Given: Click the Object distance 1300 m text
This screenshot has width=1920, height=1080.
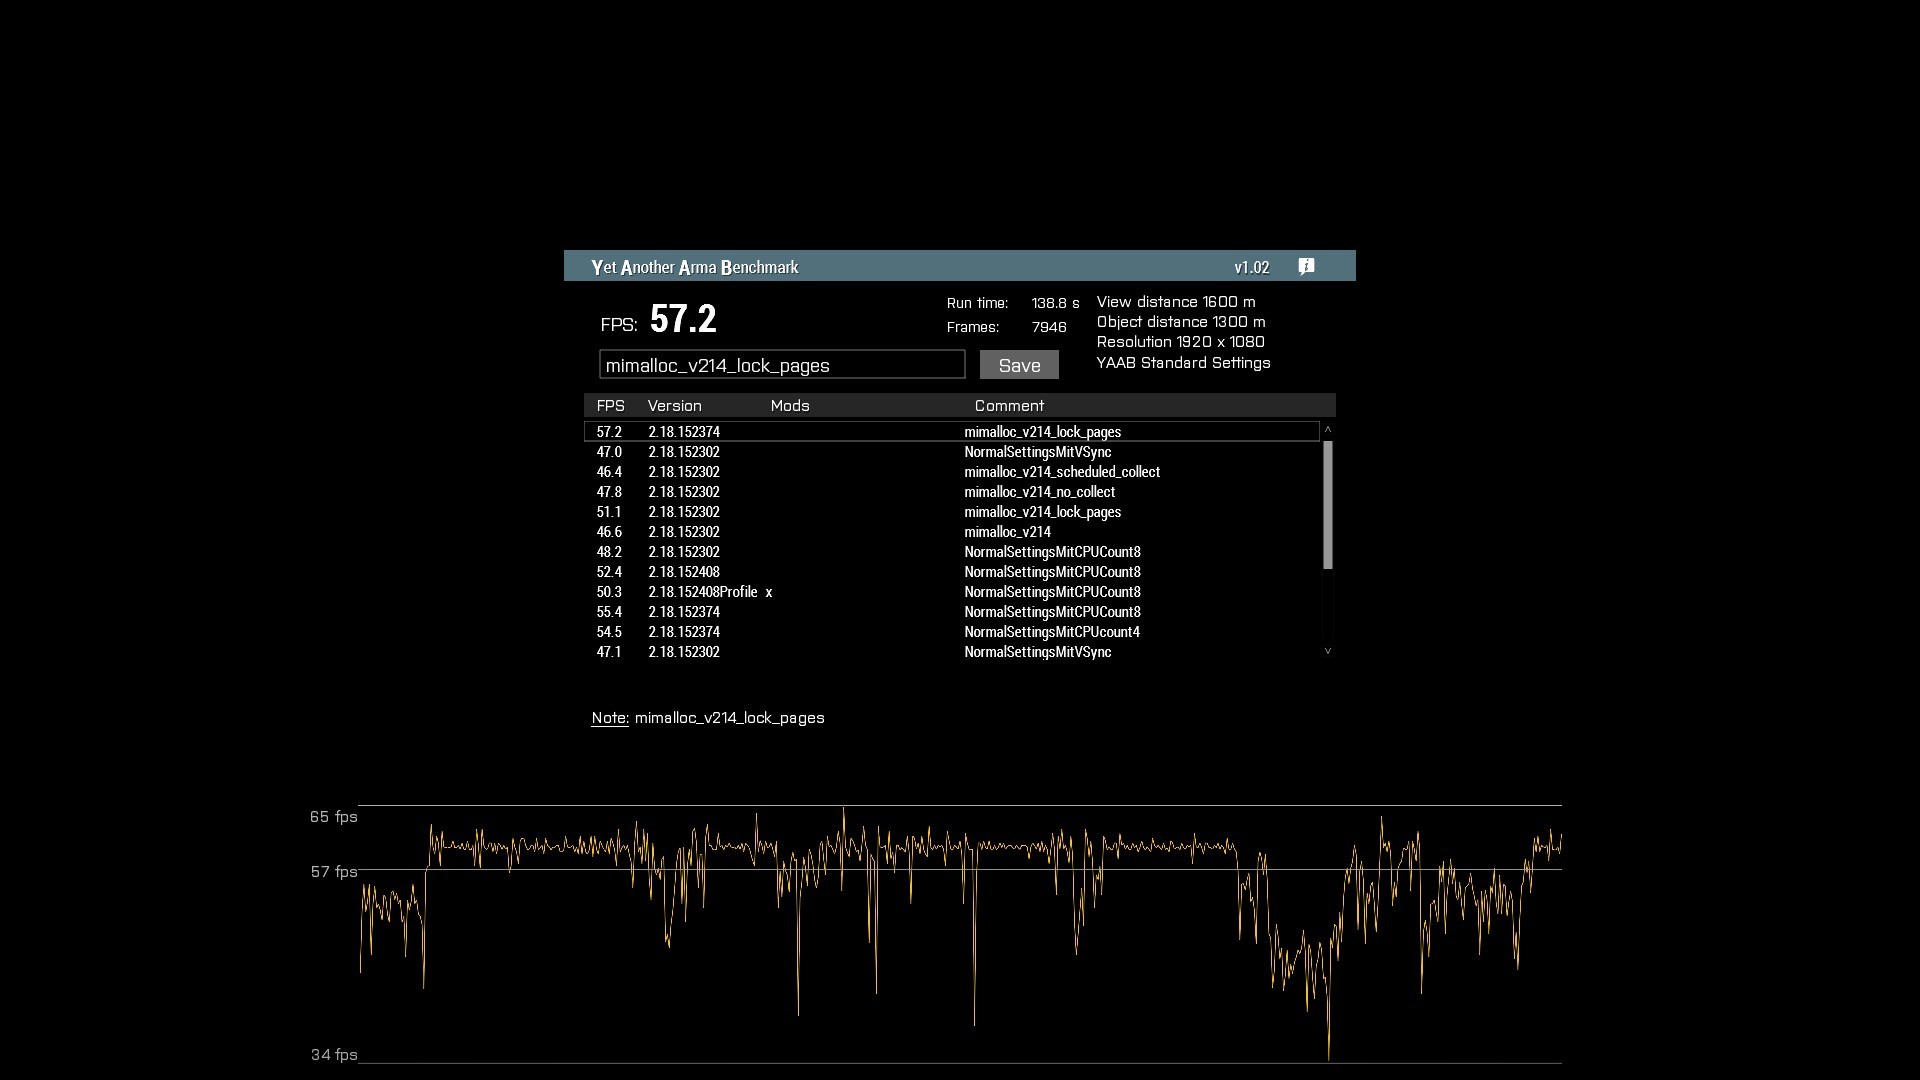Looking at the screenshot, I should pos(1181,322).
